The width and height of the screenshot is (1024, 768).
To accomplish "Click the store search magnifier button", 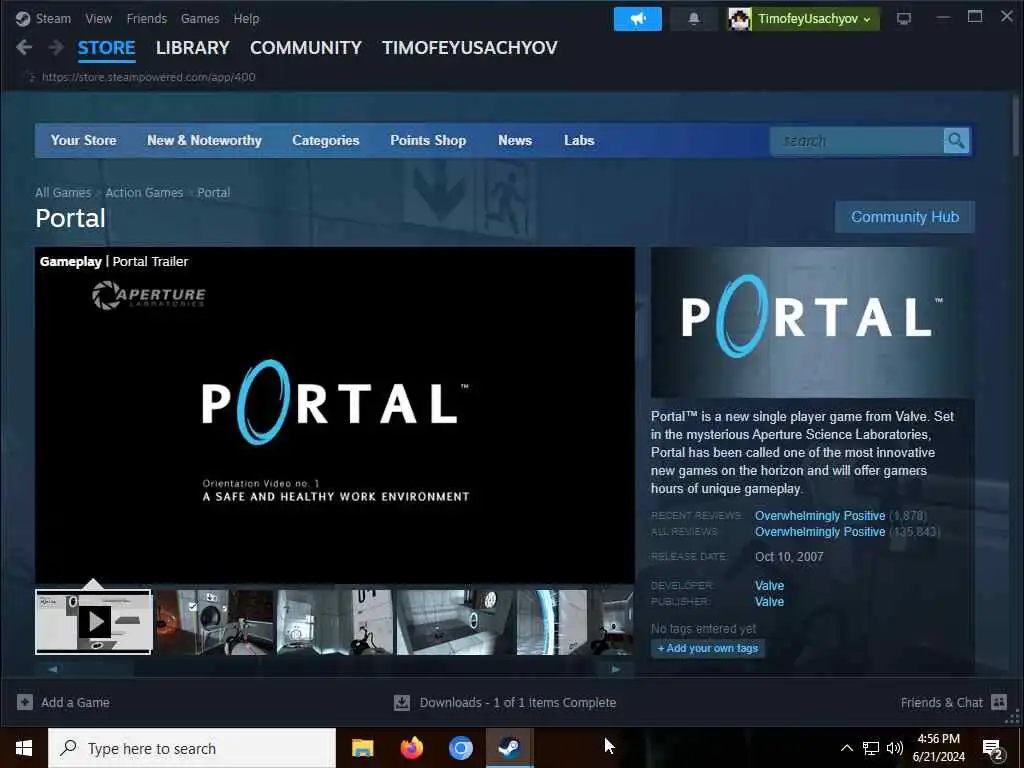I will coord(956,140).
